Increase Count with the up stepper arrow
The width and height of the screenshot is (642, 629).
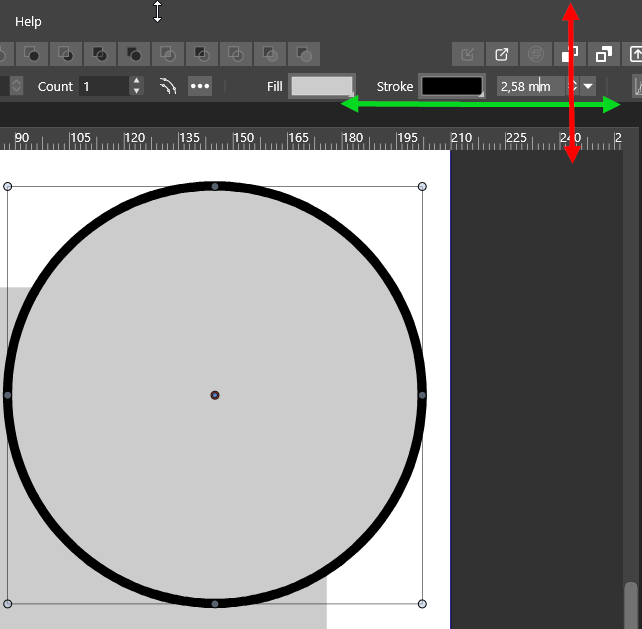[137, 82]
